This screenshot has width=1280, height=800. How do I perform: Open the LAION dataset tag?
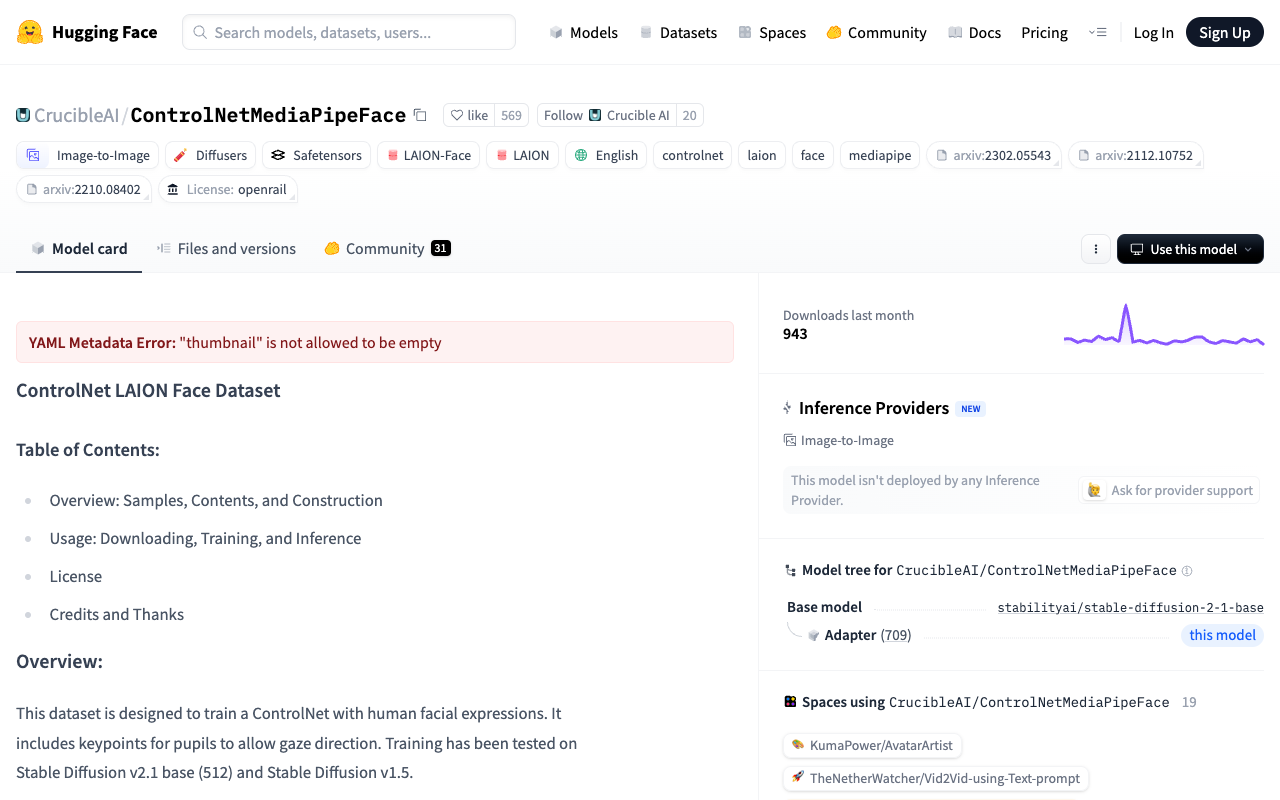522,155
